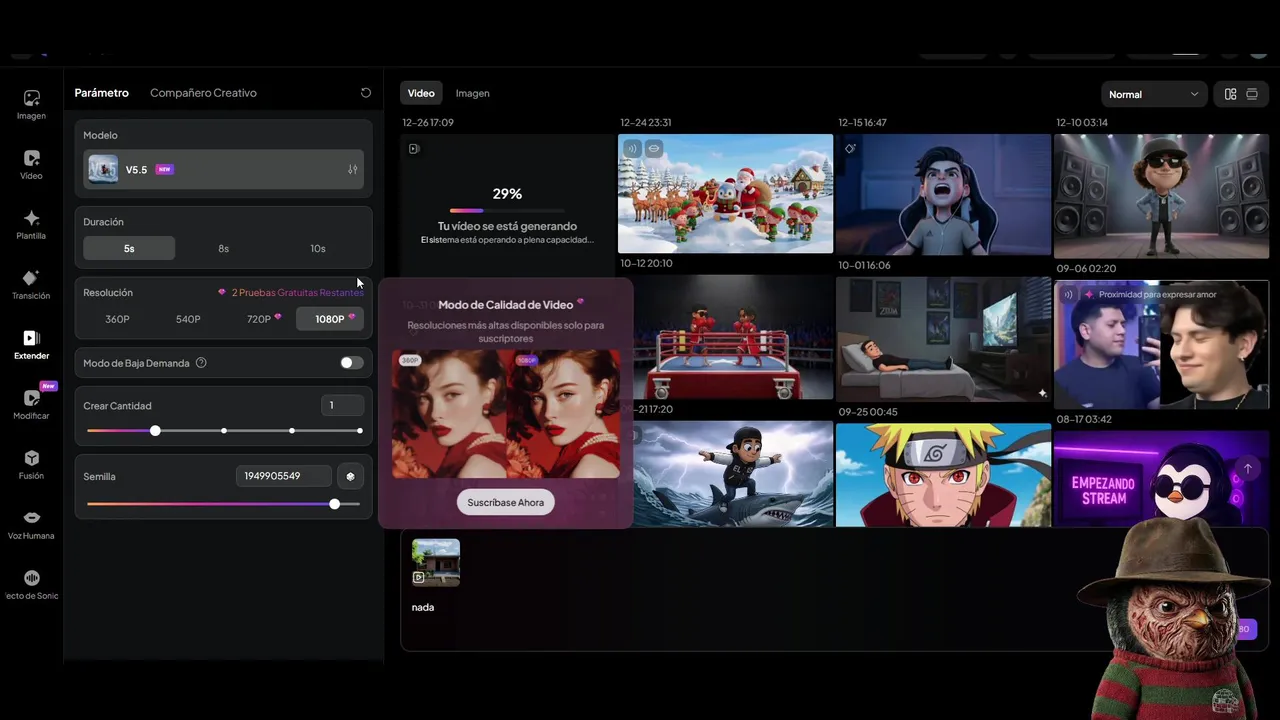
Task: Select 10s duration
Action: click(x=318, y=248)
